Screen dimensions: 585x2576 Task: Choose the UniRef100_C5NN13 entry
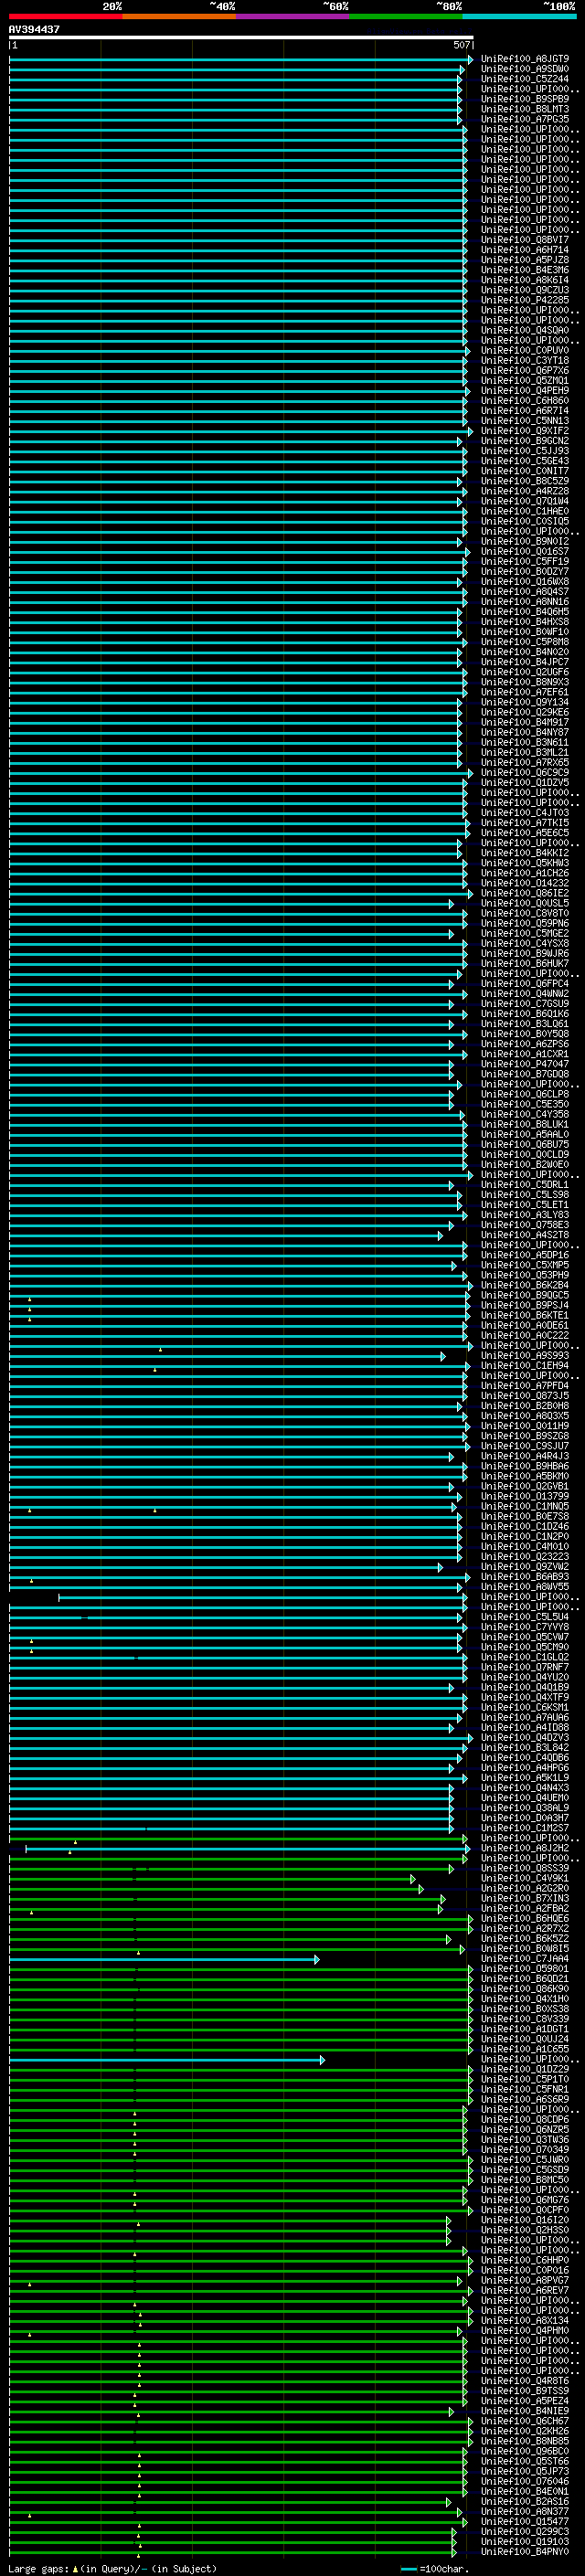click(x=525, y=421)
